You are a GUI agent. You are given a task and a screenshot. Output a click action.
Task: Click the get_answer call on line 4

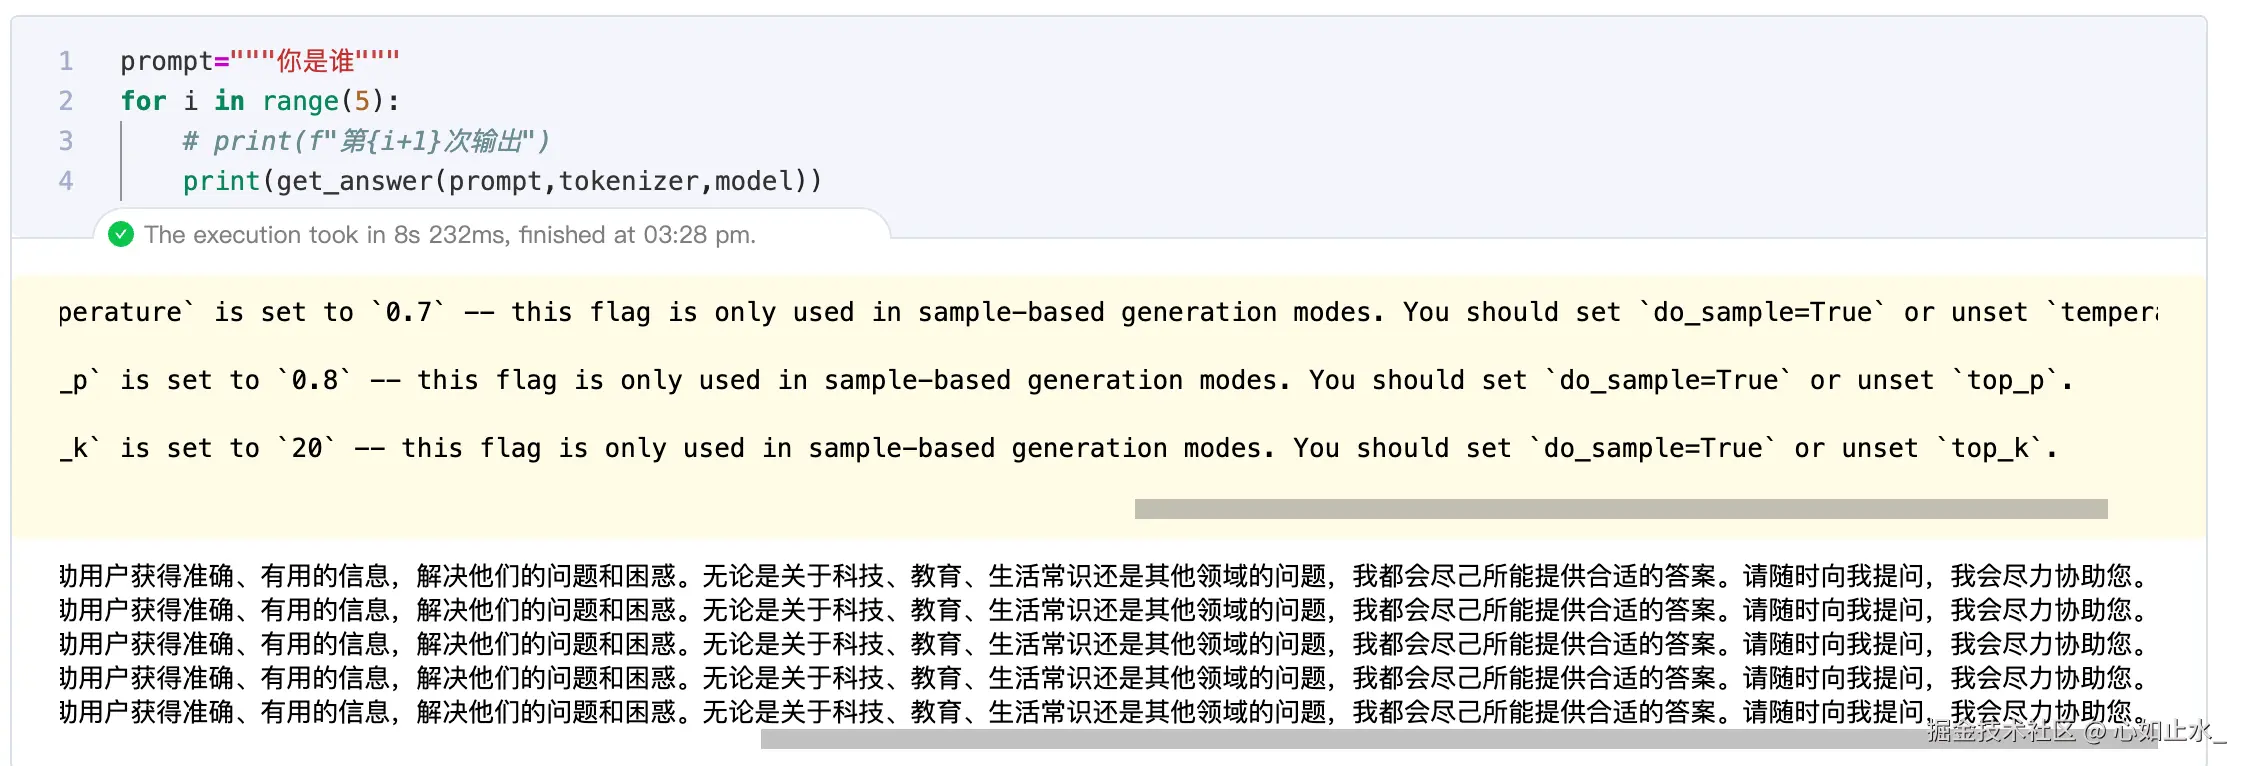(x=354, y=181)
